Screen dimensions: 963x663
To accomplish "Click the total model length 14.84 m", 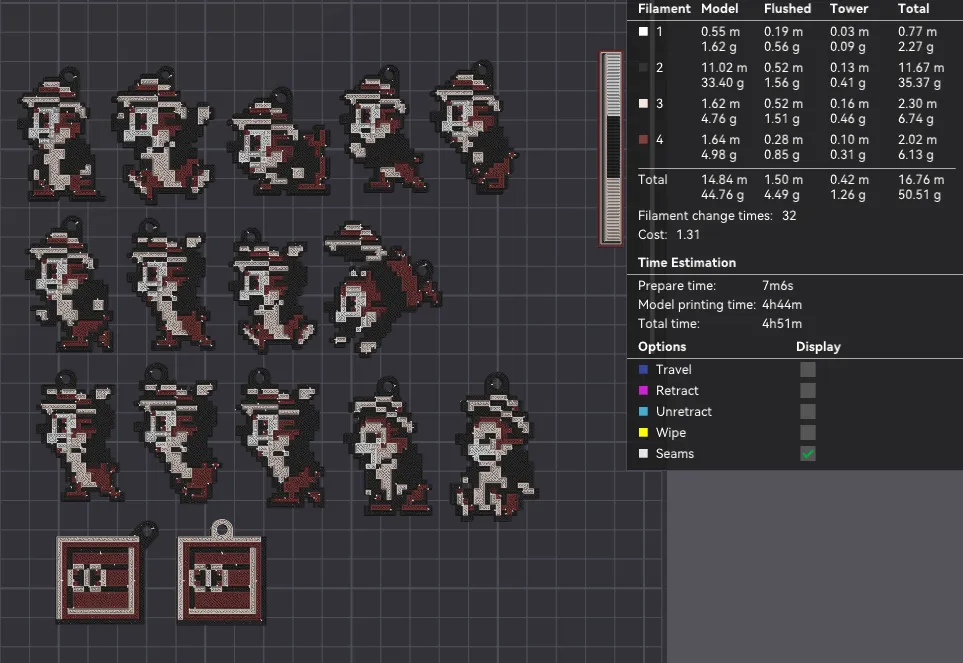I will pyautogui.click(x=724, y=180).
